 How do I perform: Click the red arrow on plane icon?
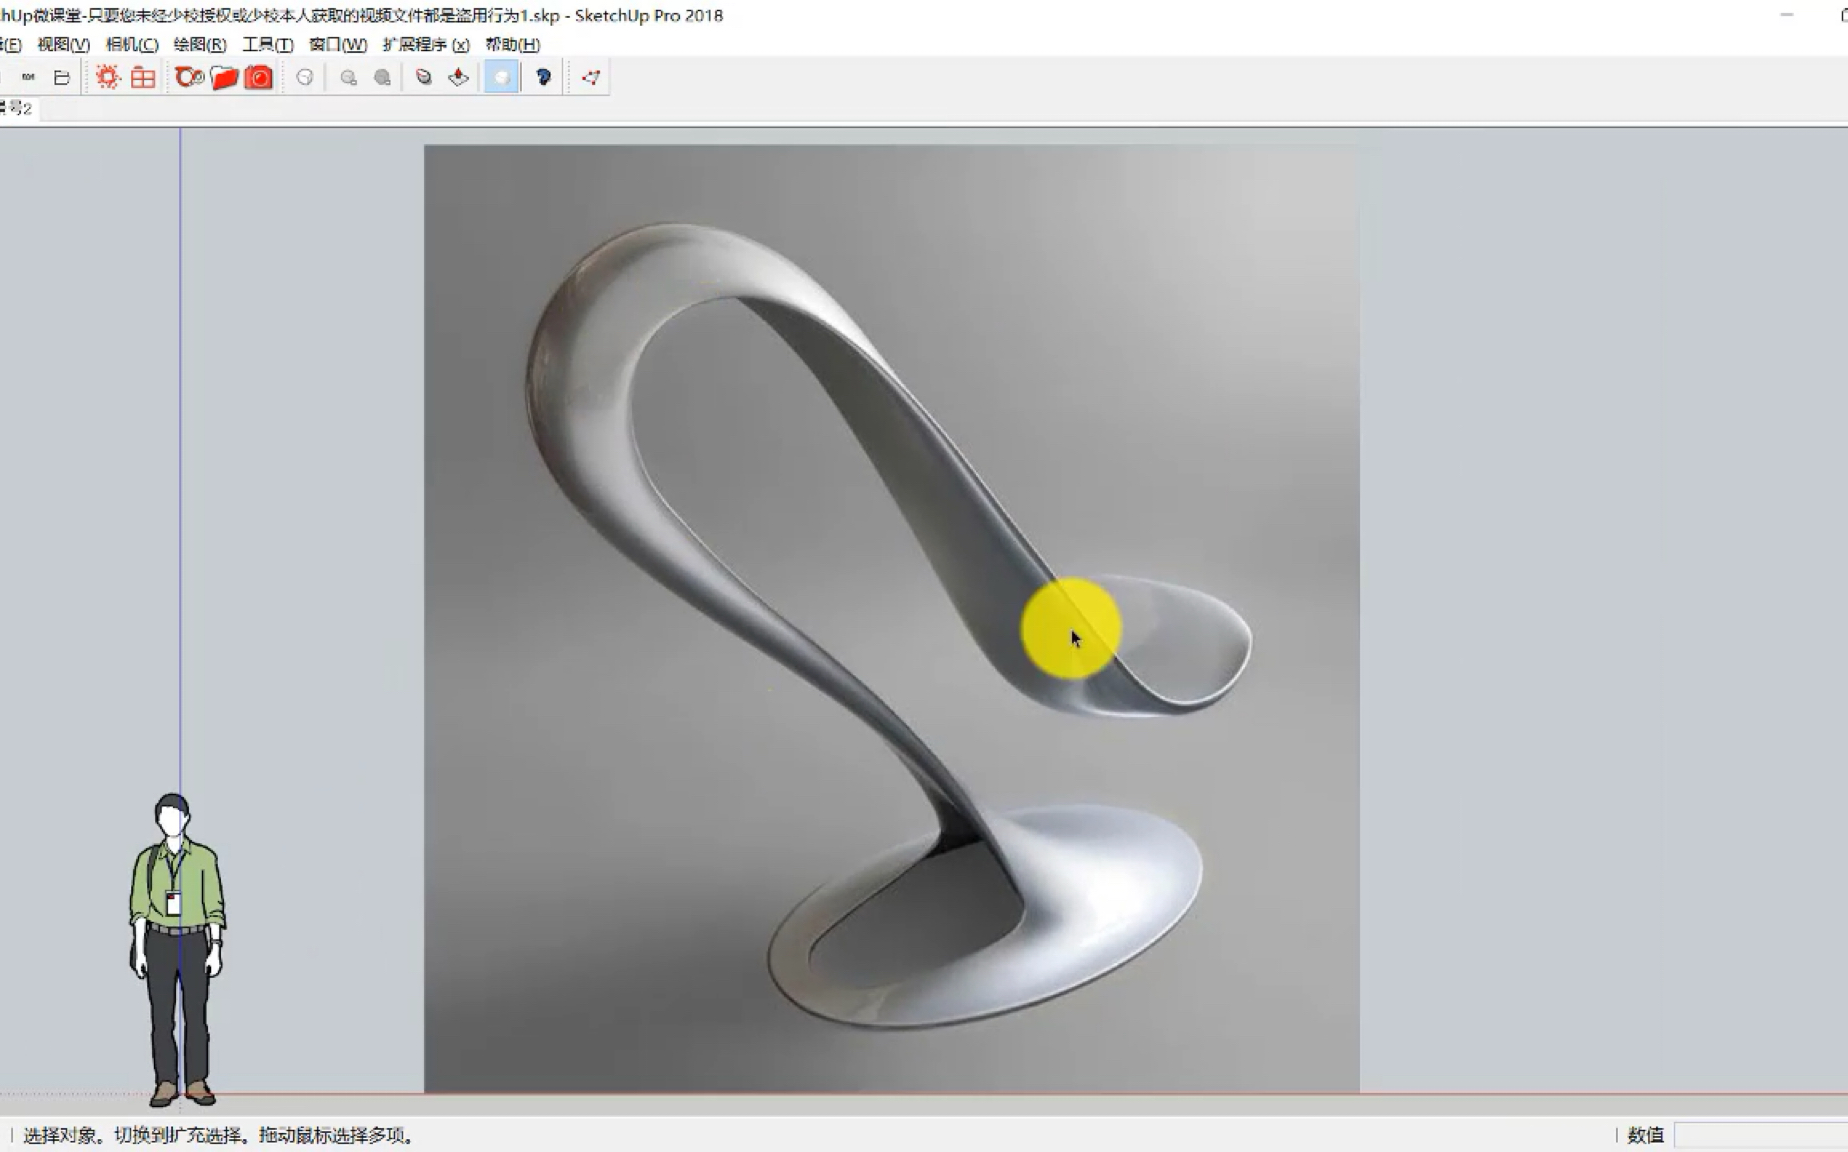pyautogui.click(x=459, y=77)
